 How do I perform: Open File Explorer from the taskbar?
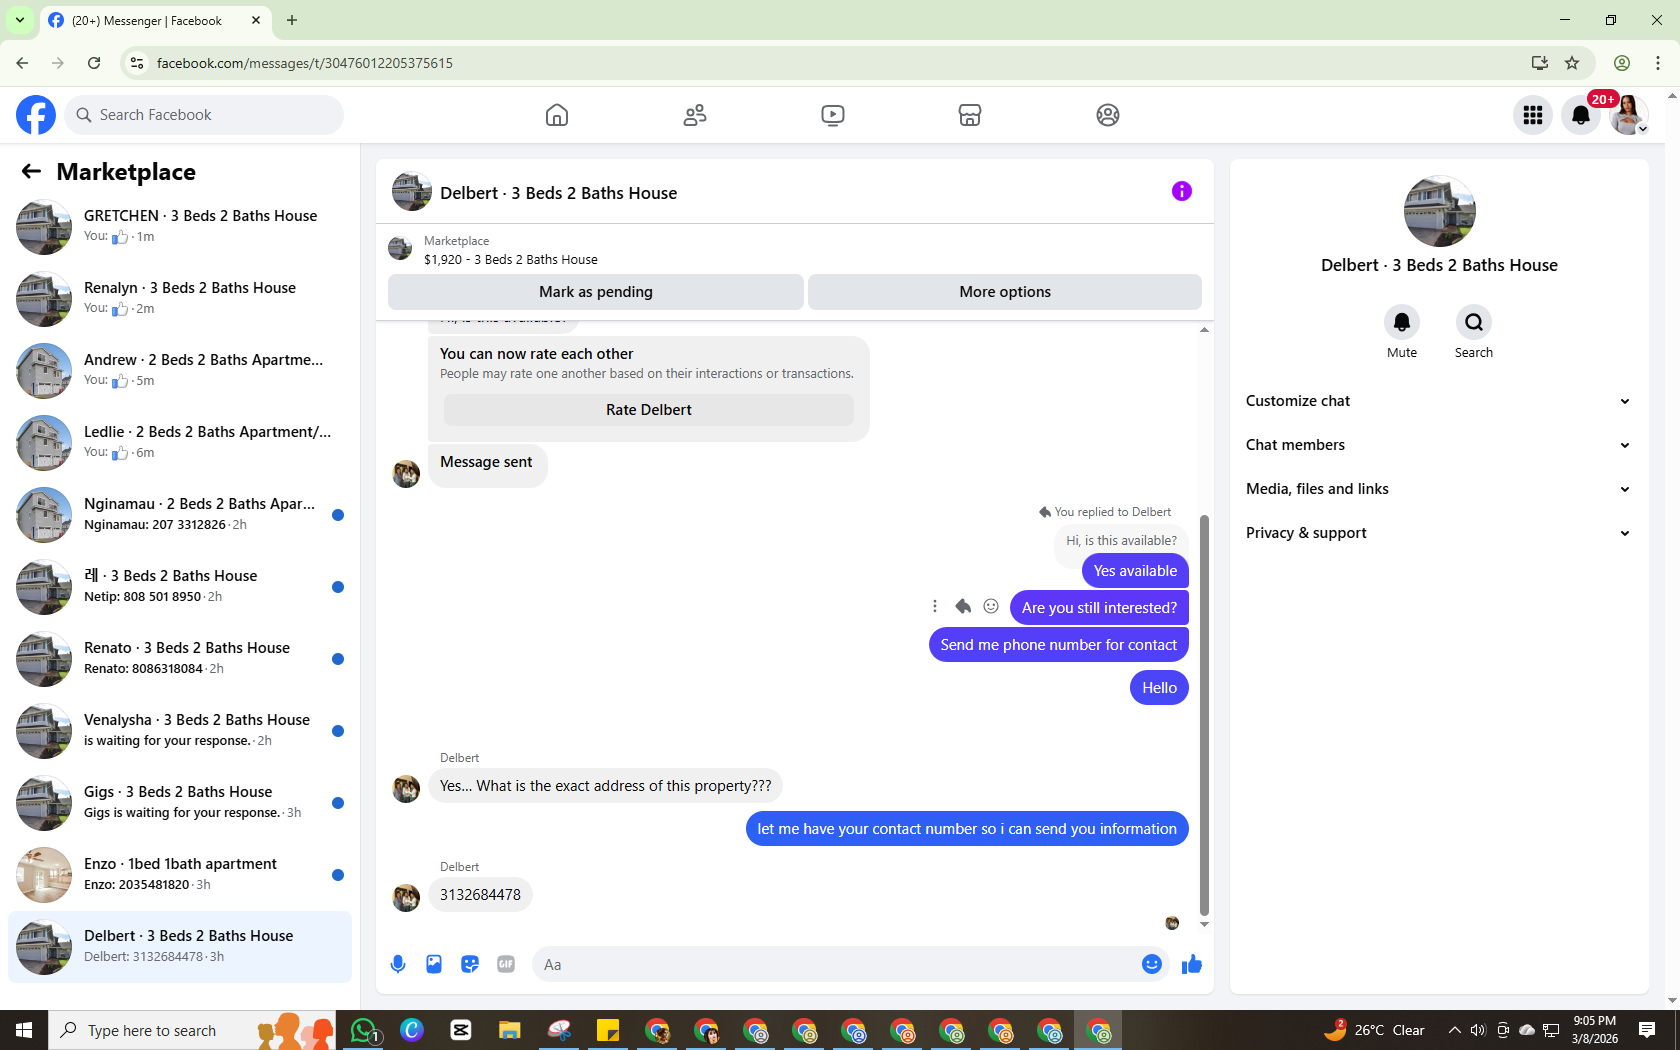click(510, 1030)
